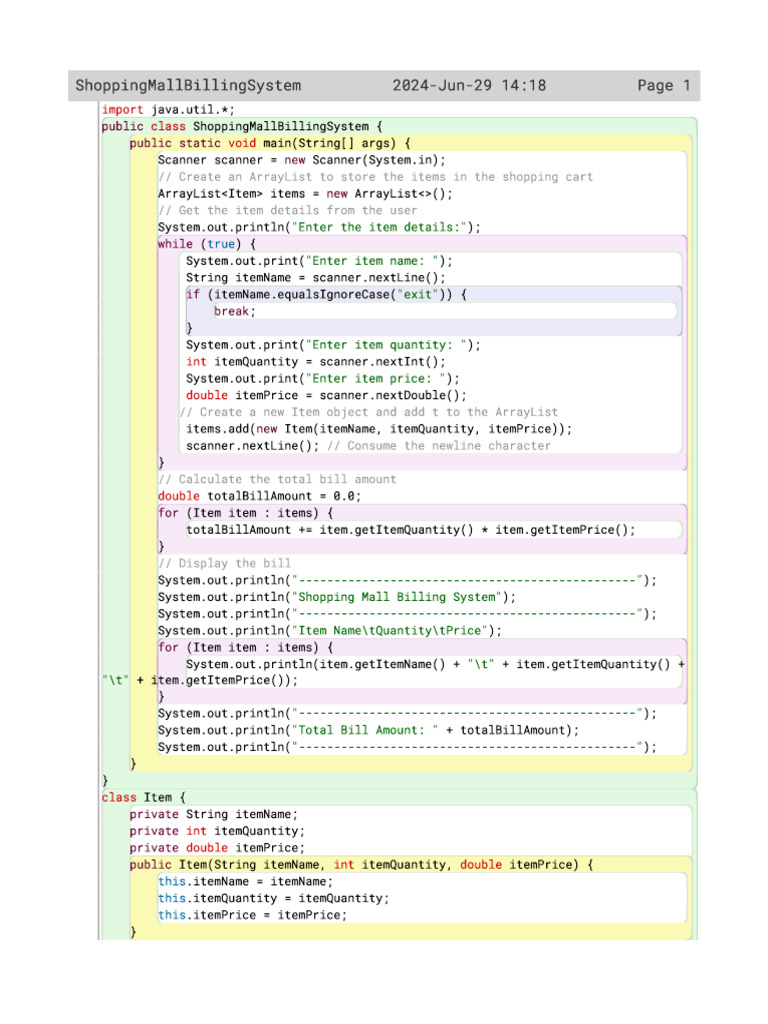768x1024 pixels.
Task: Click the 'break;' statement
Action: pos(235,312)
